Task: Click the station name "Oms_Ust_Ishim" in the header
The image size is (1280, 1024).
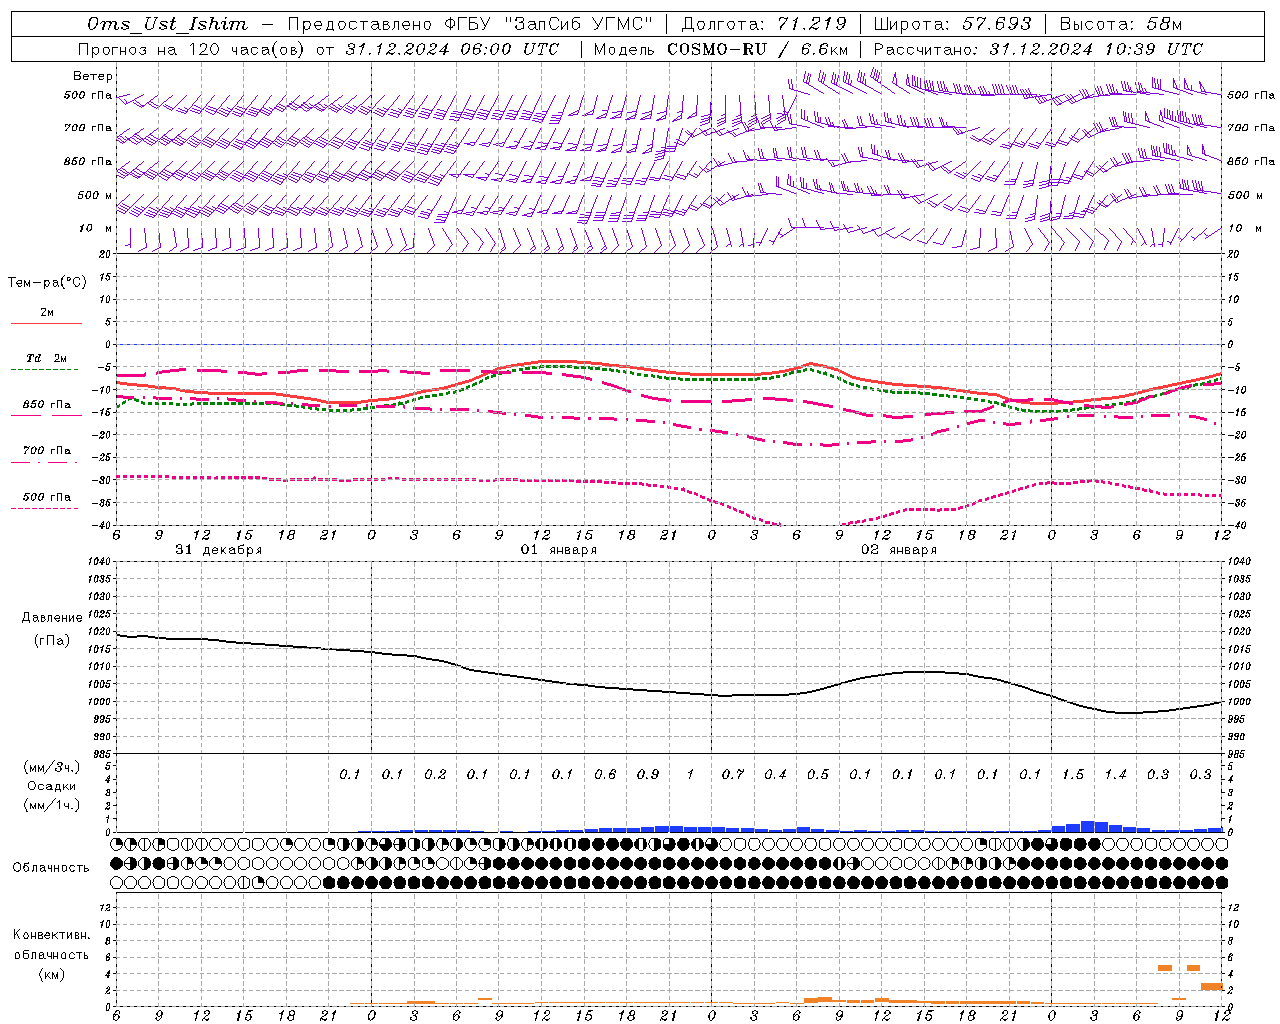Action: click(x=167, y=24)
